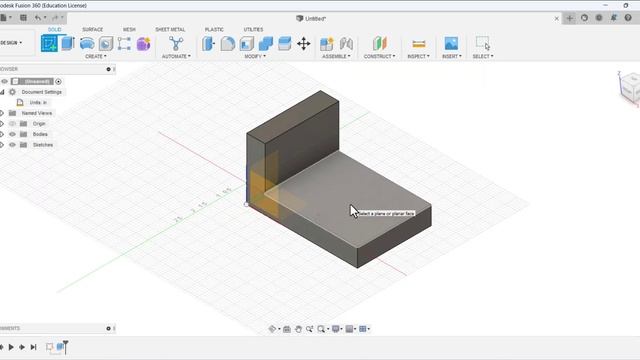Open the AUTOMATE dropdown menu
Screen dimensions: 640x360
tap(176, 56)
